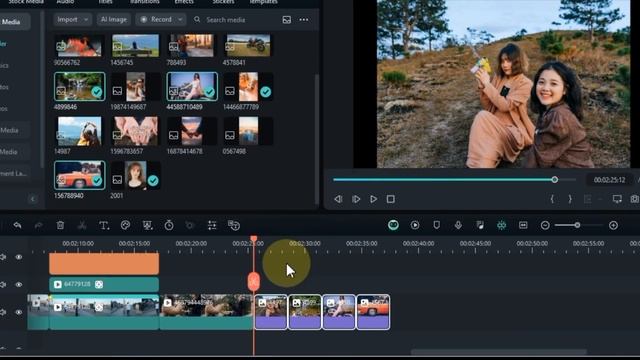Select the 788493 media thumbnail

pos(191,45)
